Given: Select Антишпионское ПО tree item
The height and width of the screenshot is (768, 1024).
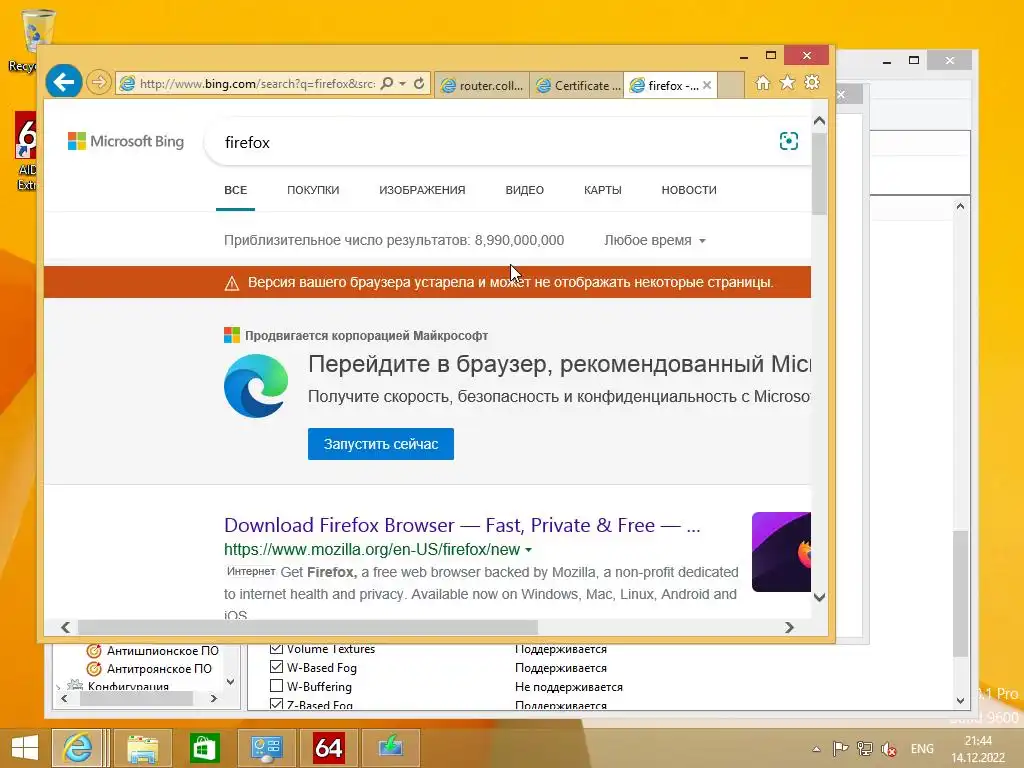Looking at the screenshot, I should tap(163, 651).
